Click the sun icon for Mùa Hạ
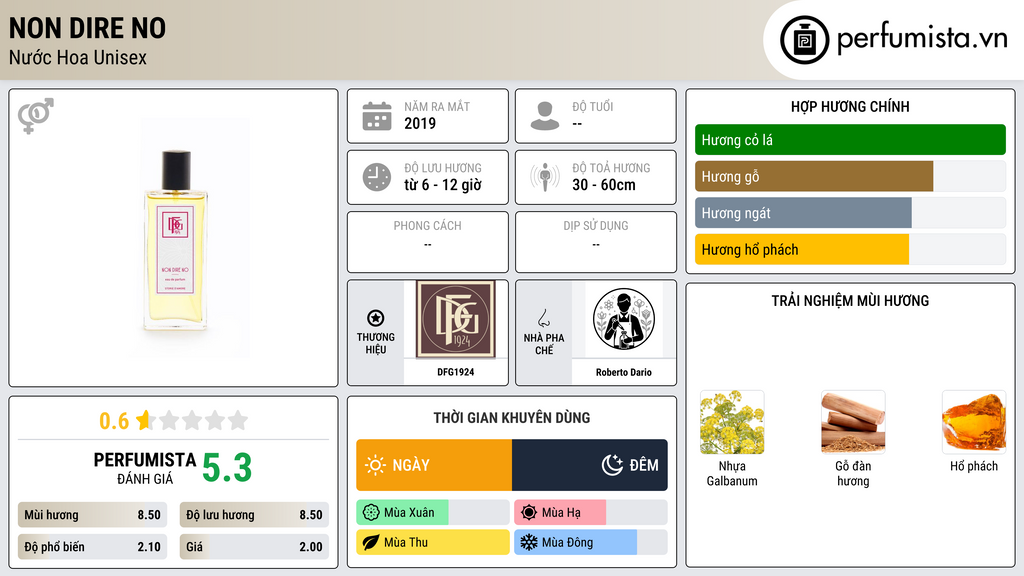This screenshot has height=576, width=1024. (529, 513)
